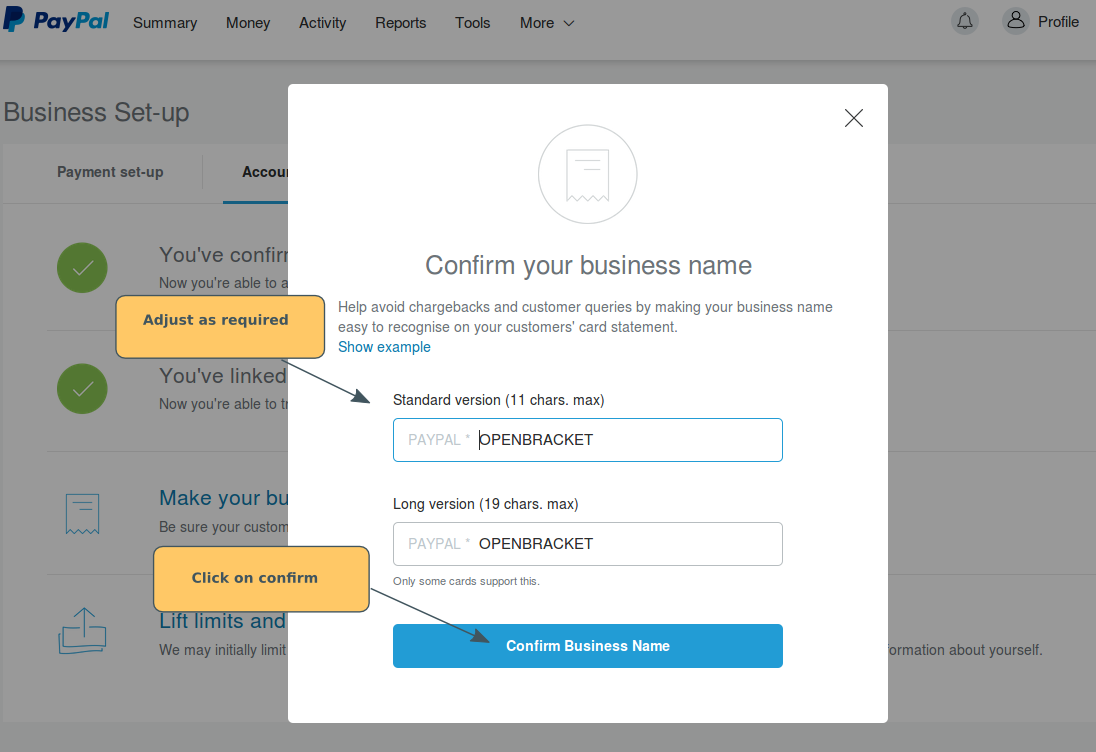Open the Summary menu

pos(165,23)
